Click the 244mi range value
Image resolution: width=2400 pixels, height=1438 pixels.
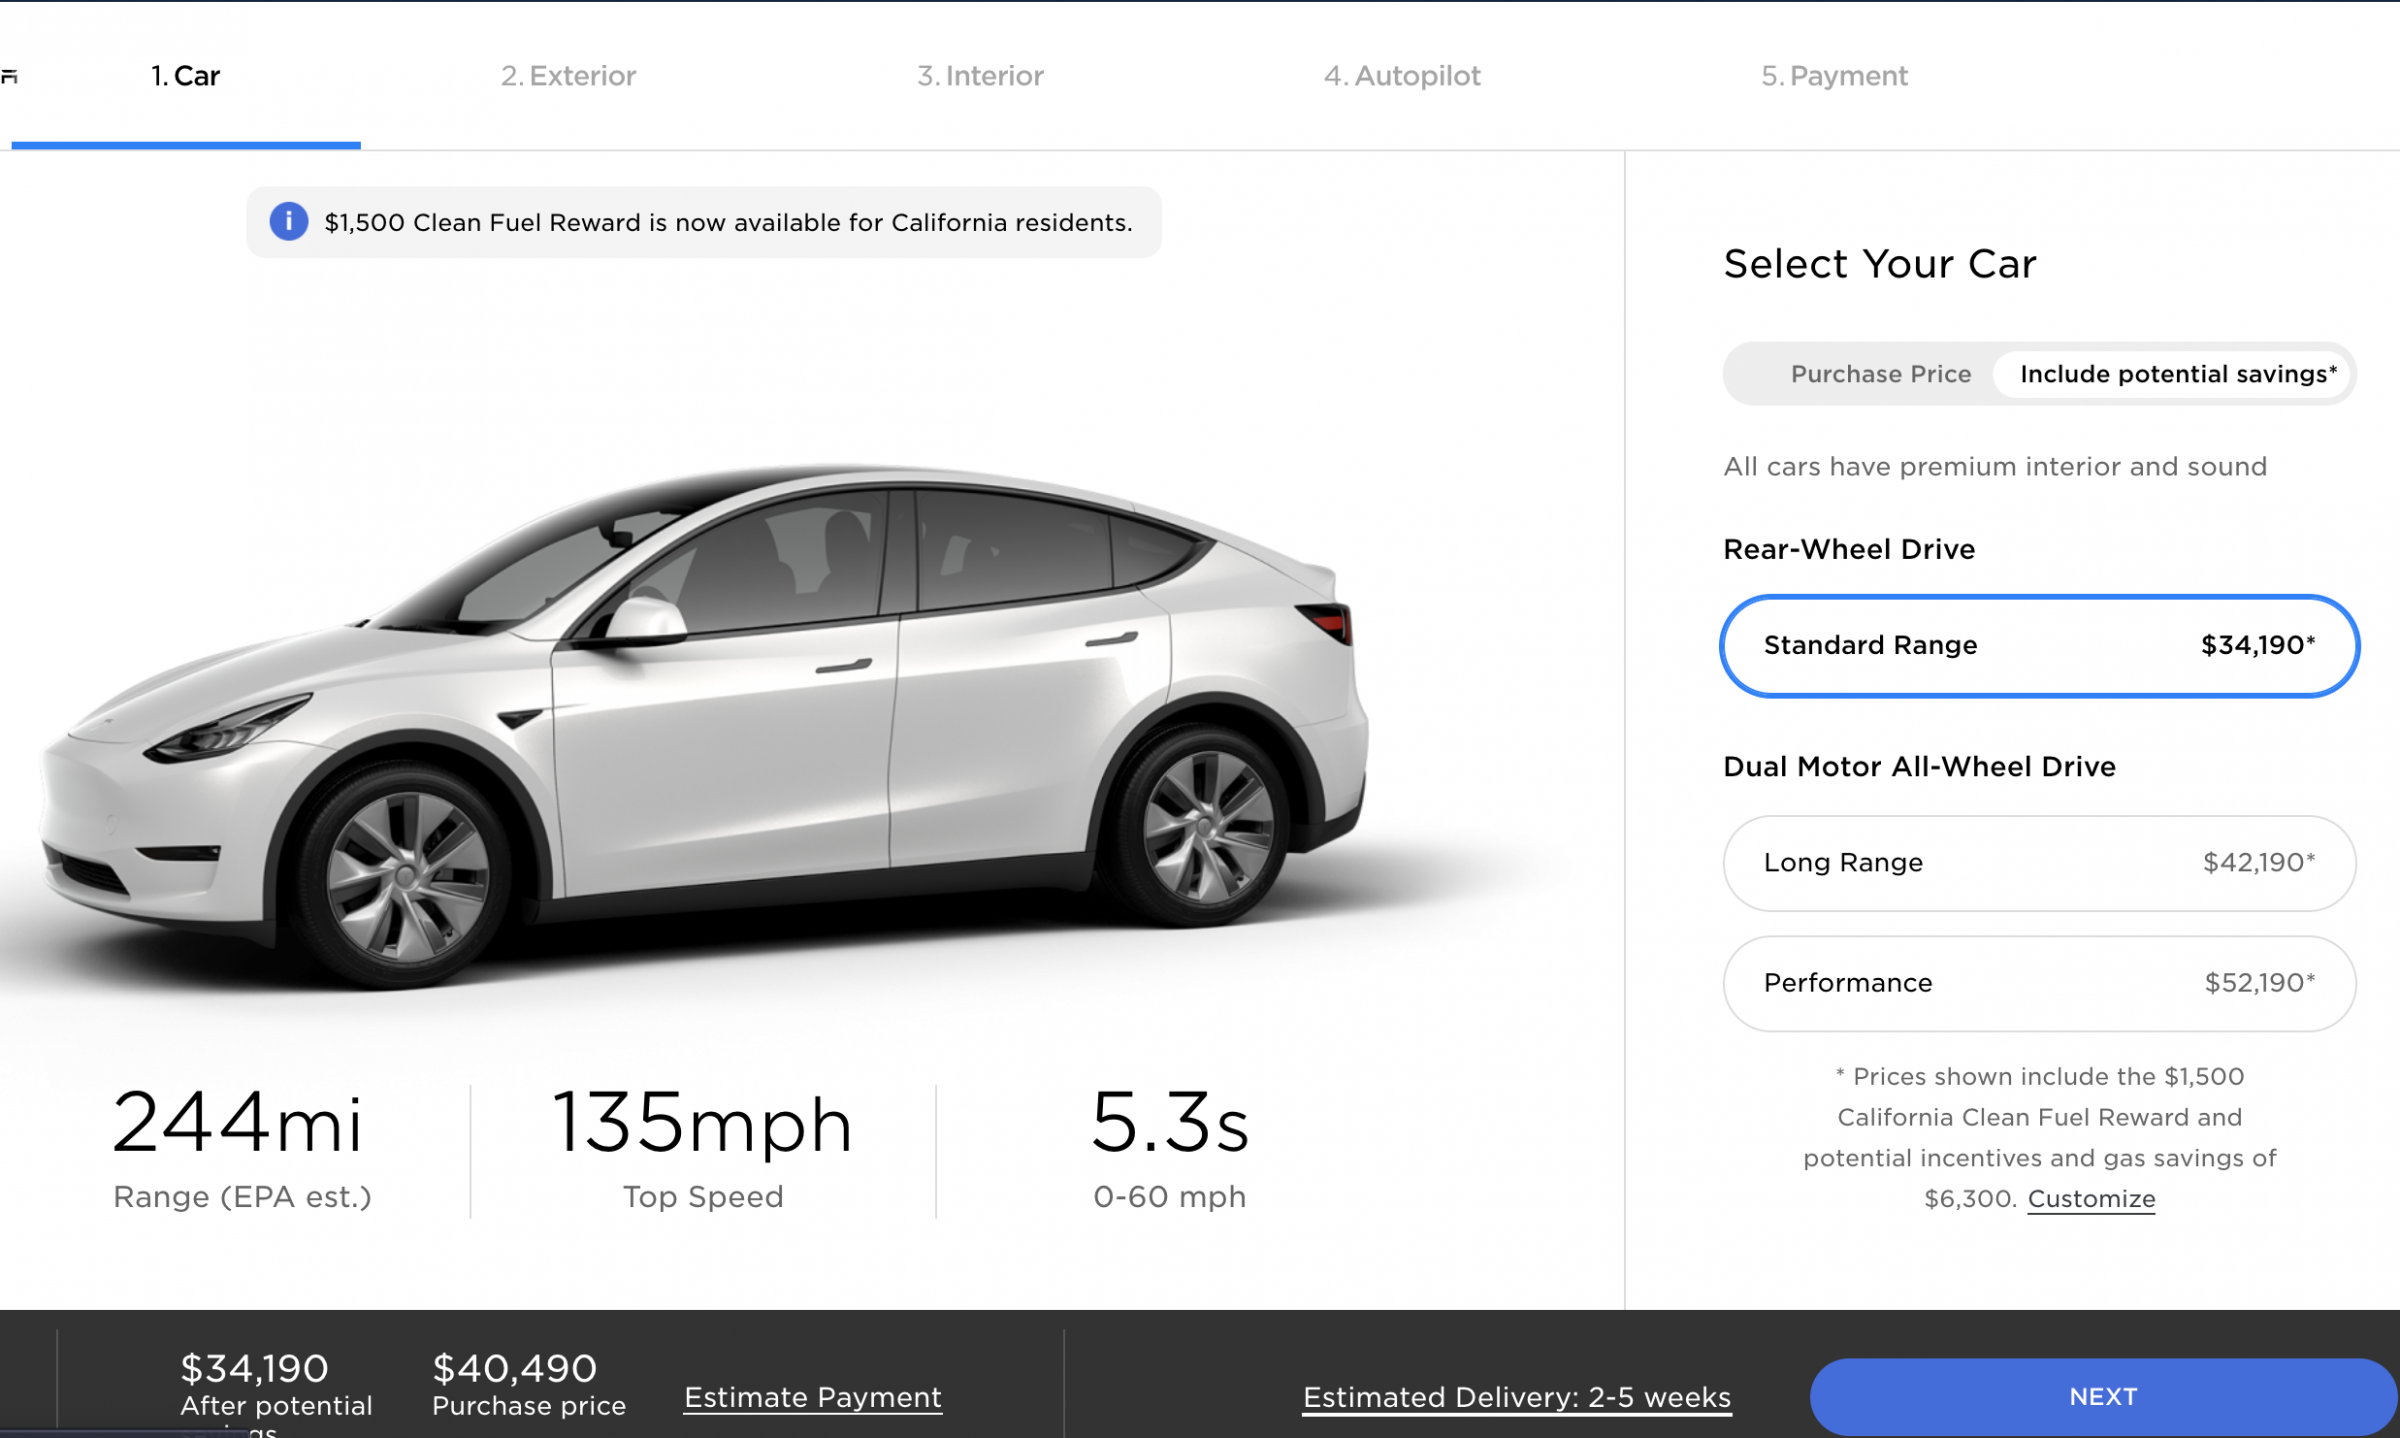tap(237, 1123)
